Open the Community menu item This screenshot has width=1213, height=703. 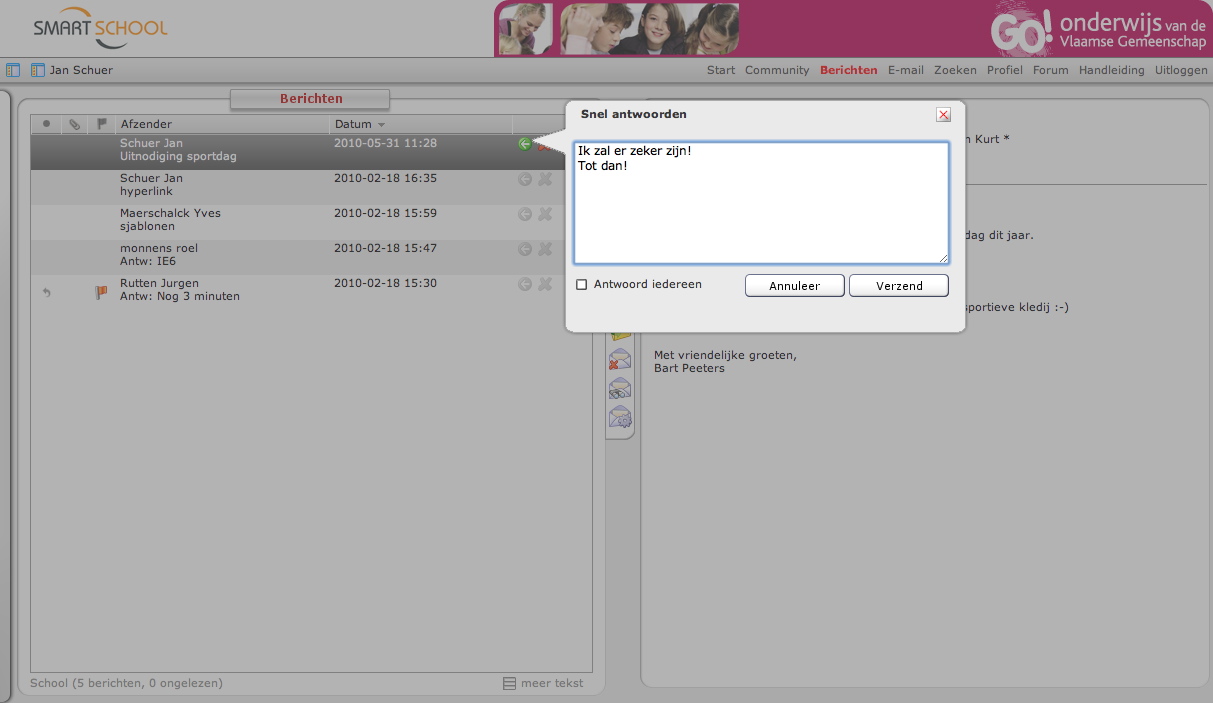click(x=777, y=70)
